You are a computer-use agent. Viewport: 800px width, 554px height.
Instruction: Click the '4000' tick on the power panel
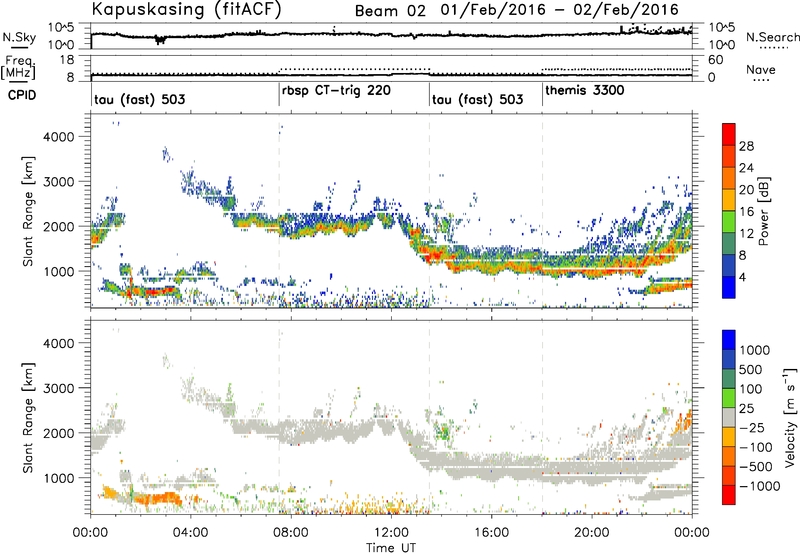pos(58,137)
